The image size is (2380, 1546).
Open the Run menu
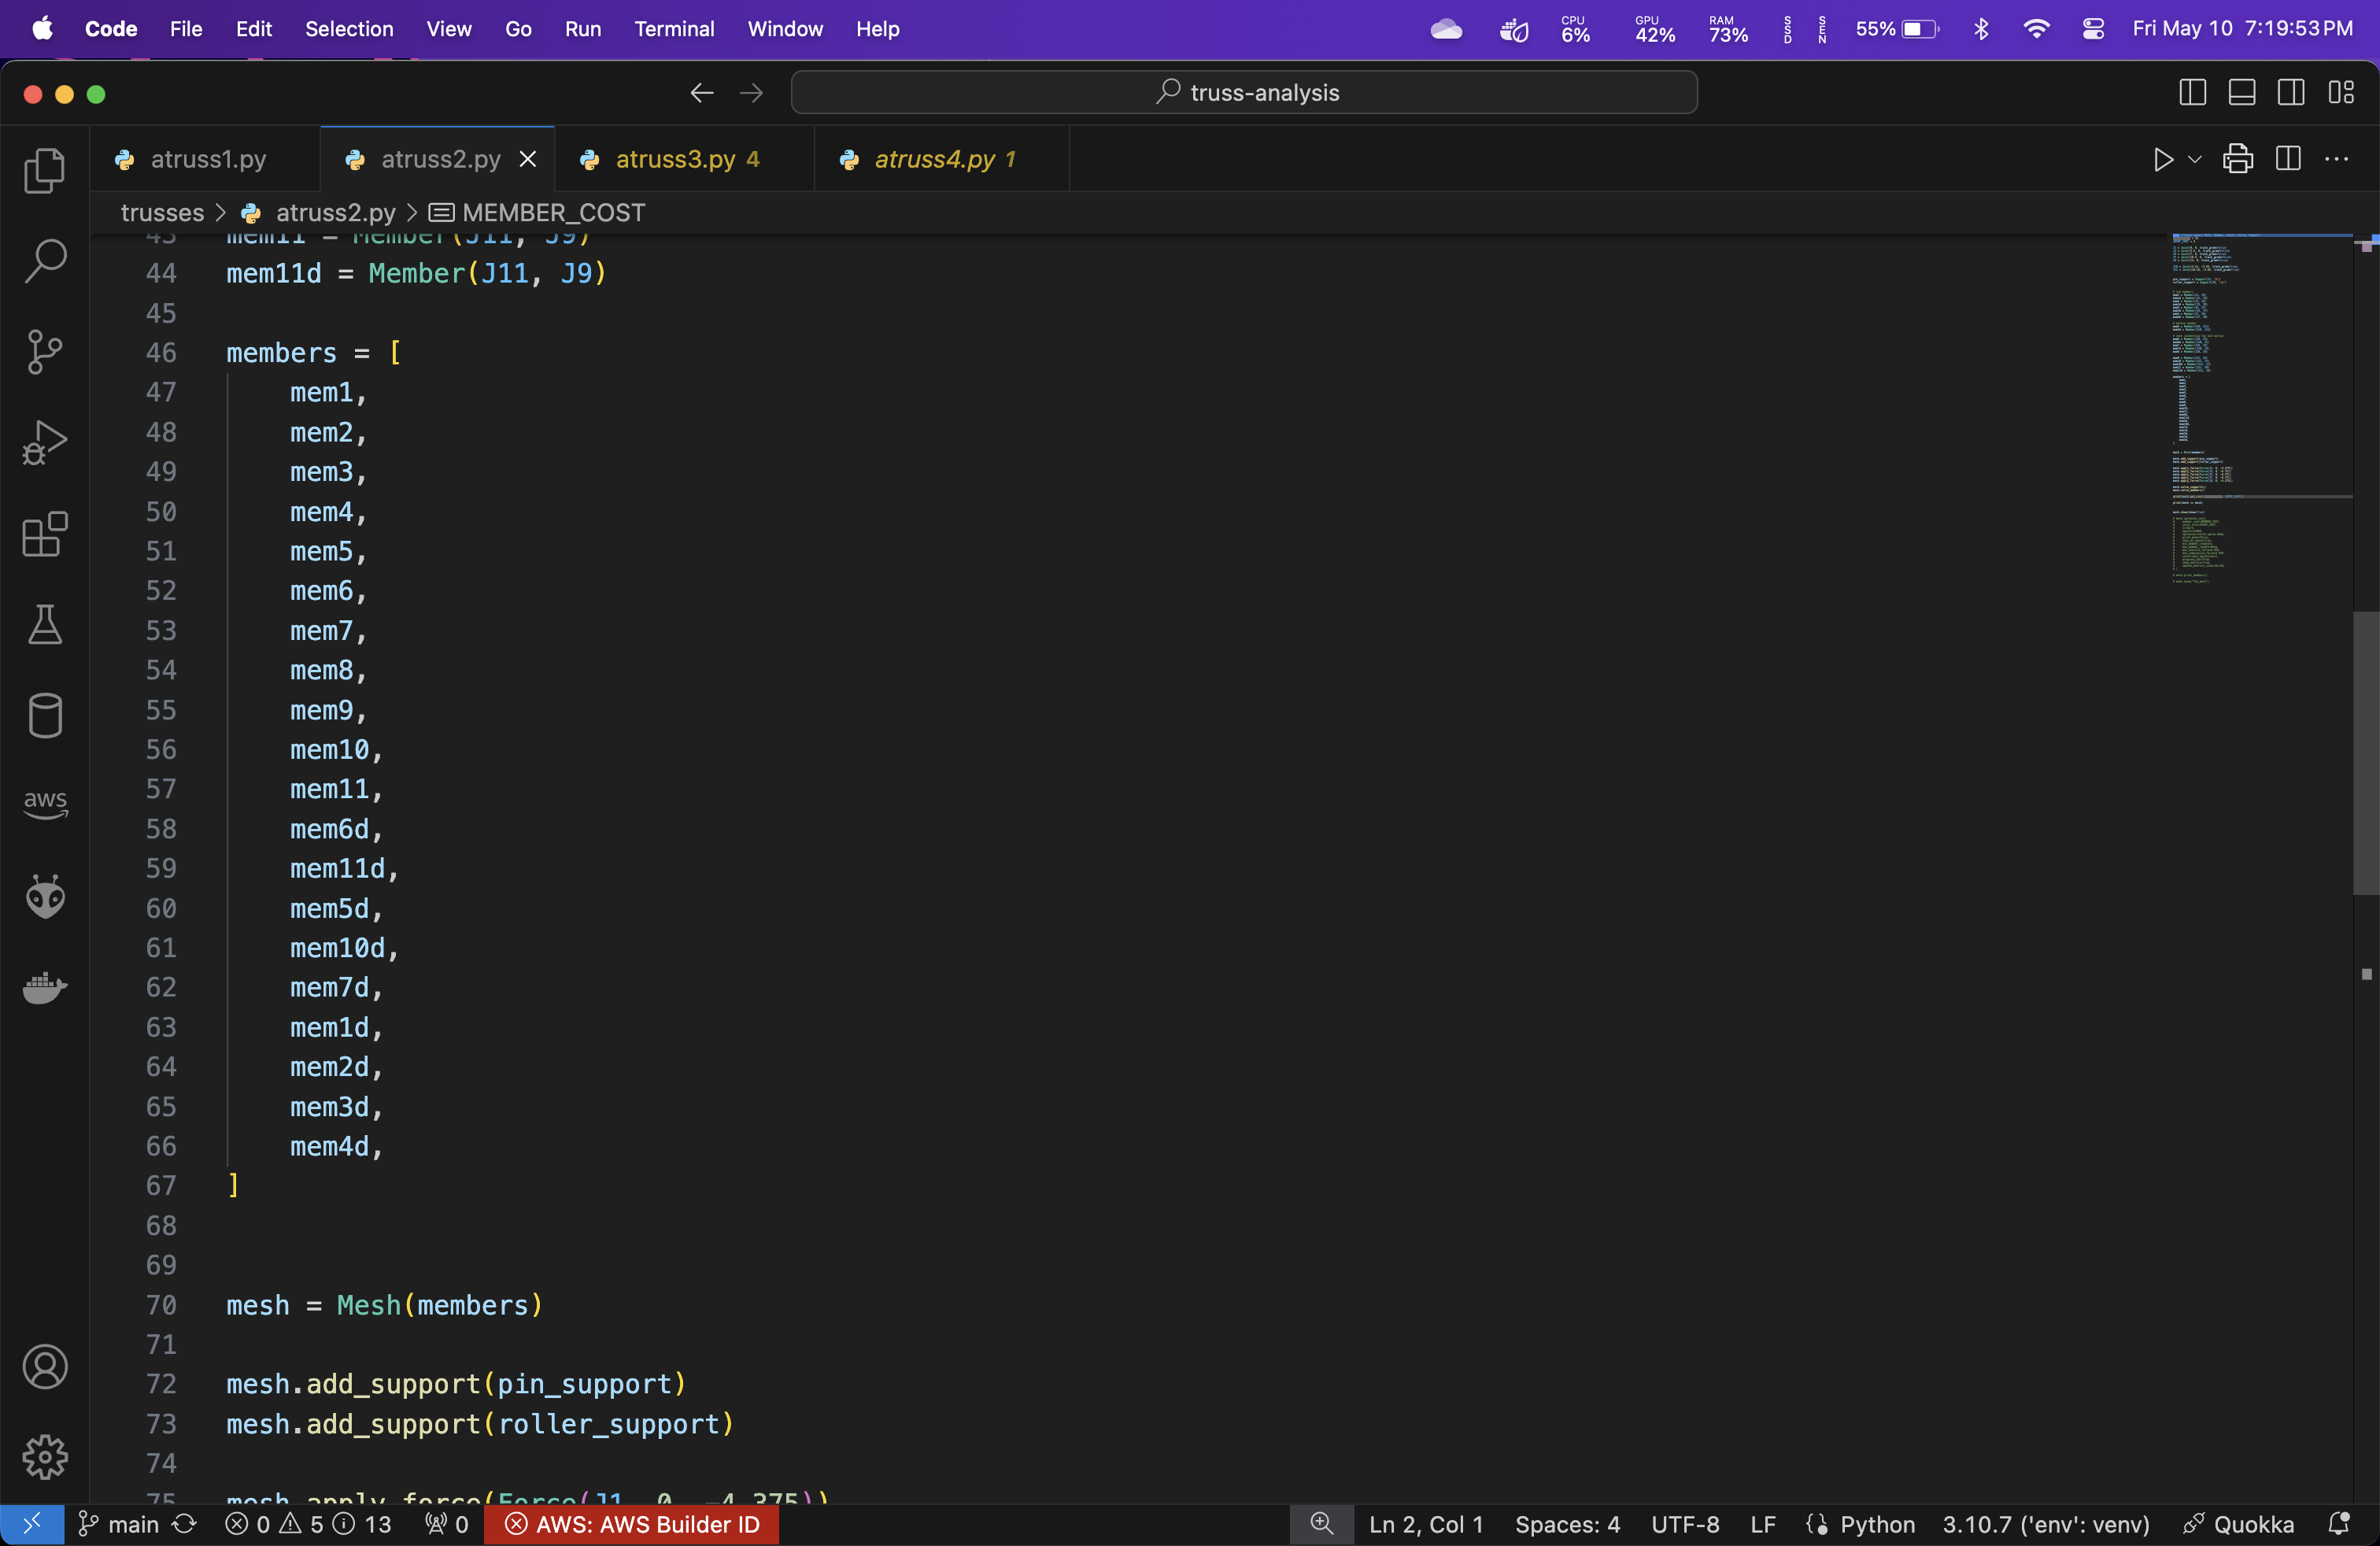pos(583,29)
